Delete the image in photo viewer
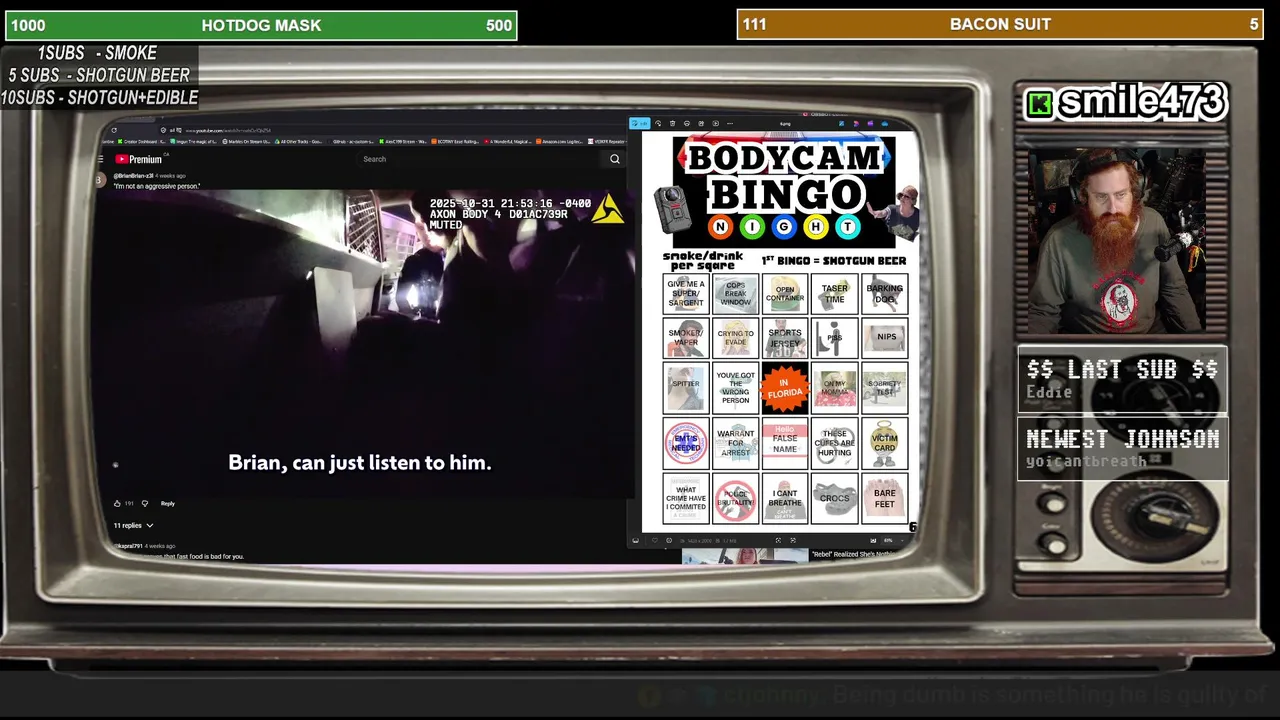The height and width of the screenshot is (720, 1280). (672, 123)
